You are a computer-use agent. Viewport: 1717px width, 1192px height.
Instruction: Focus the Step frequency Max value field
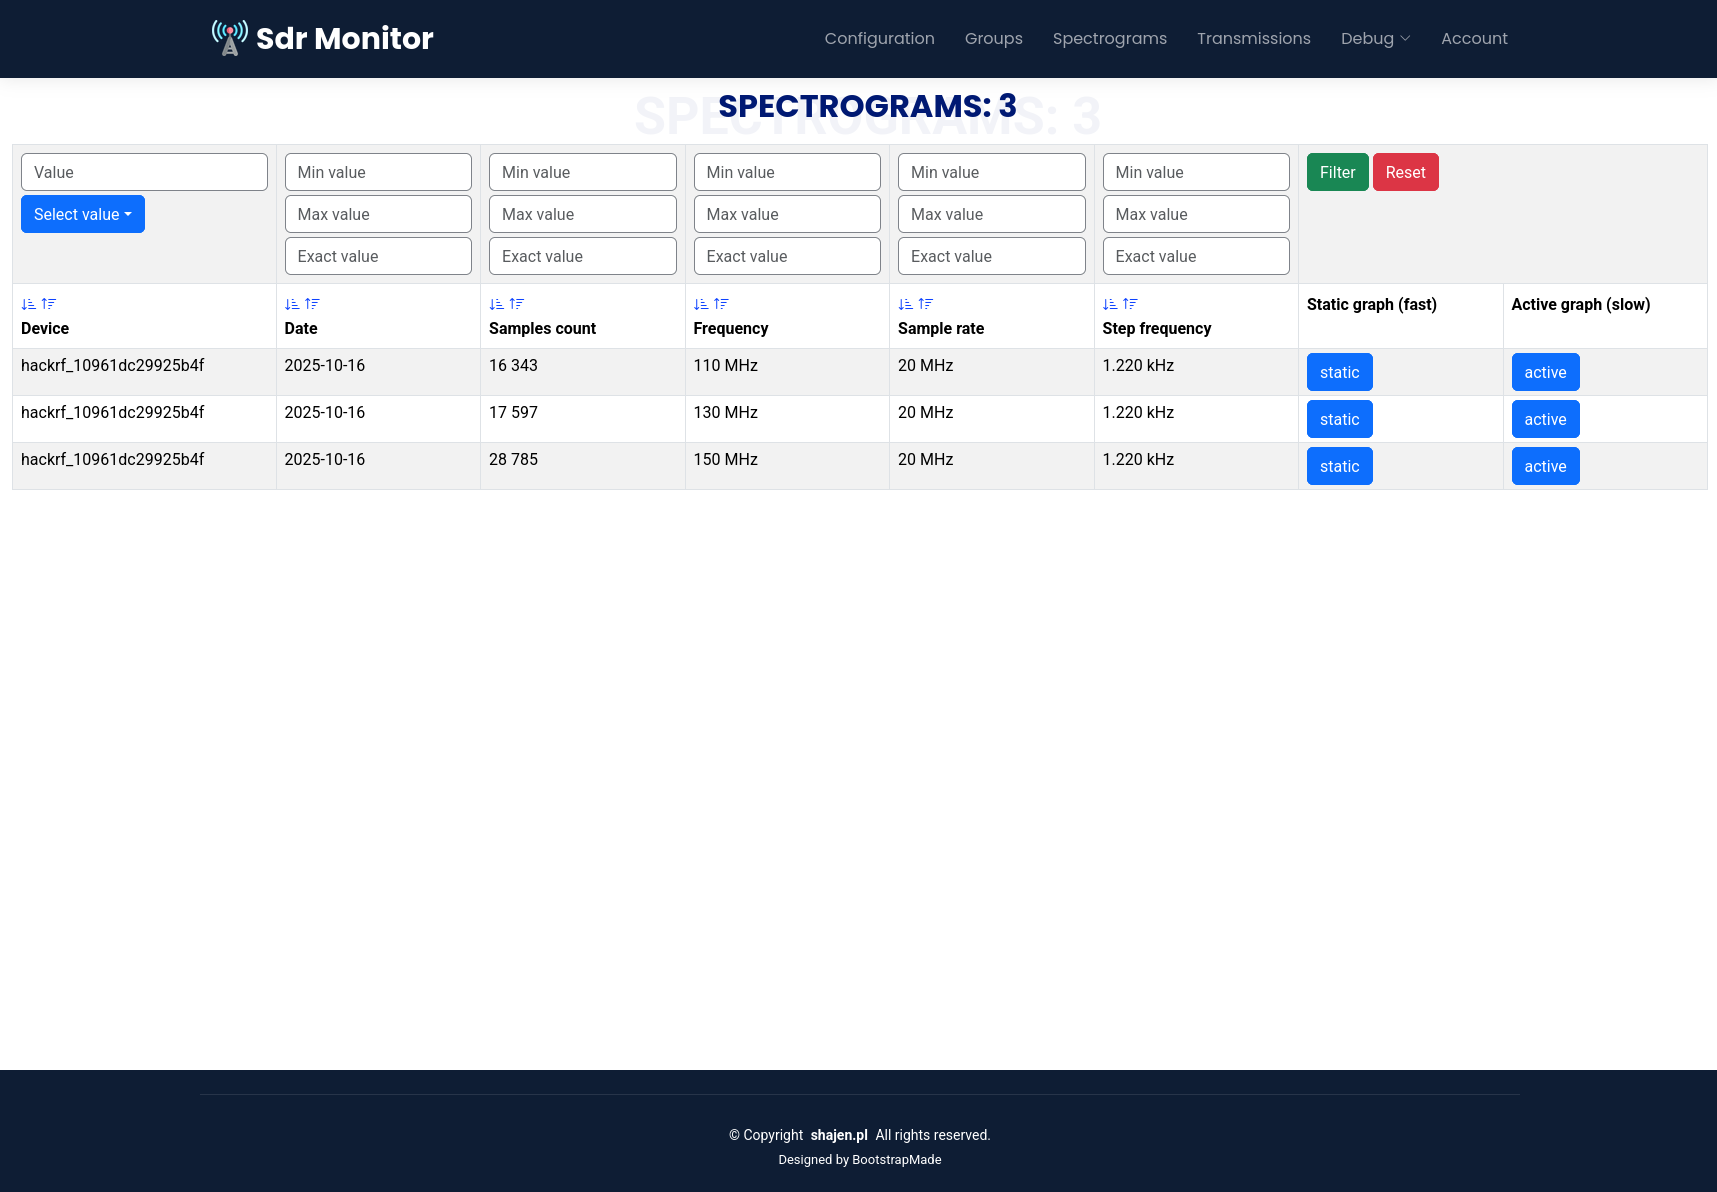[x=1196, y=214]
